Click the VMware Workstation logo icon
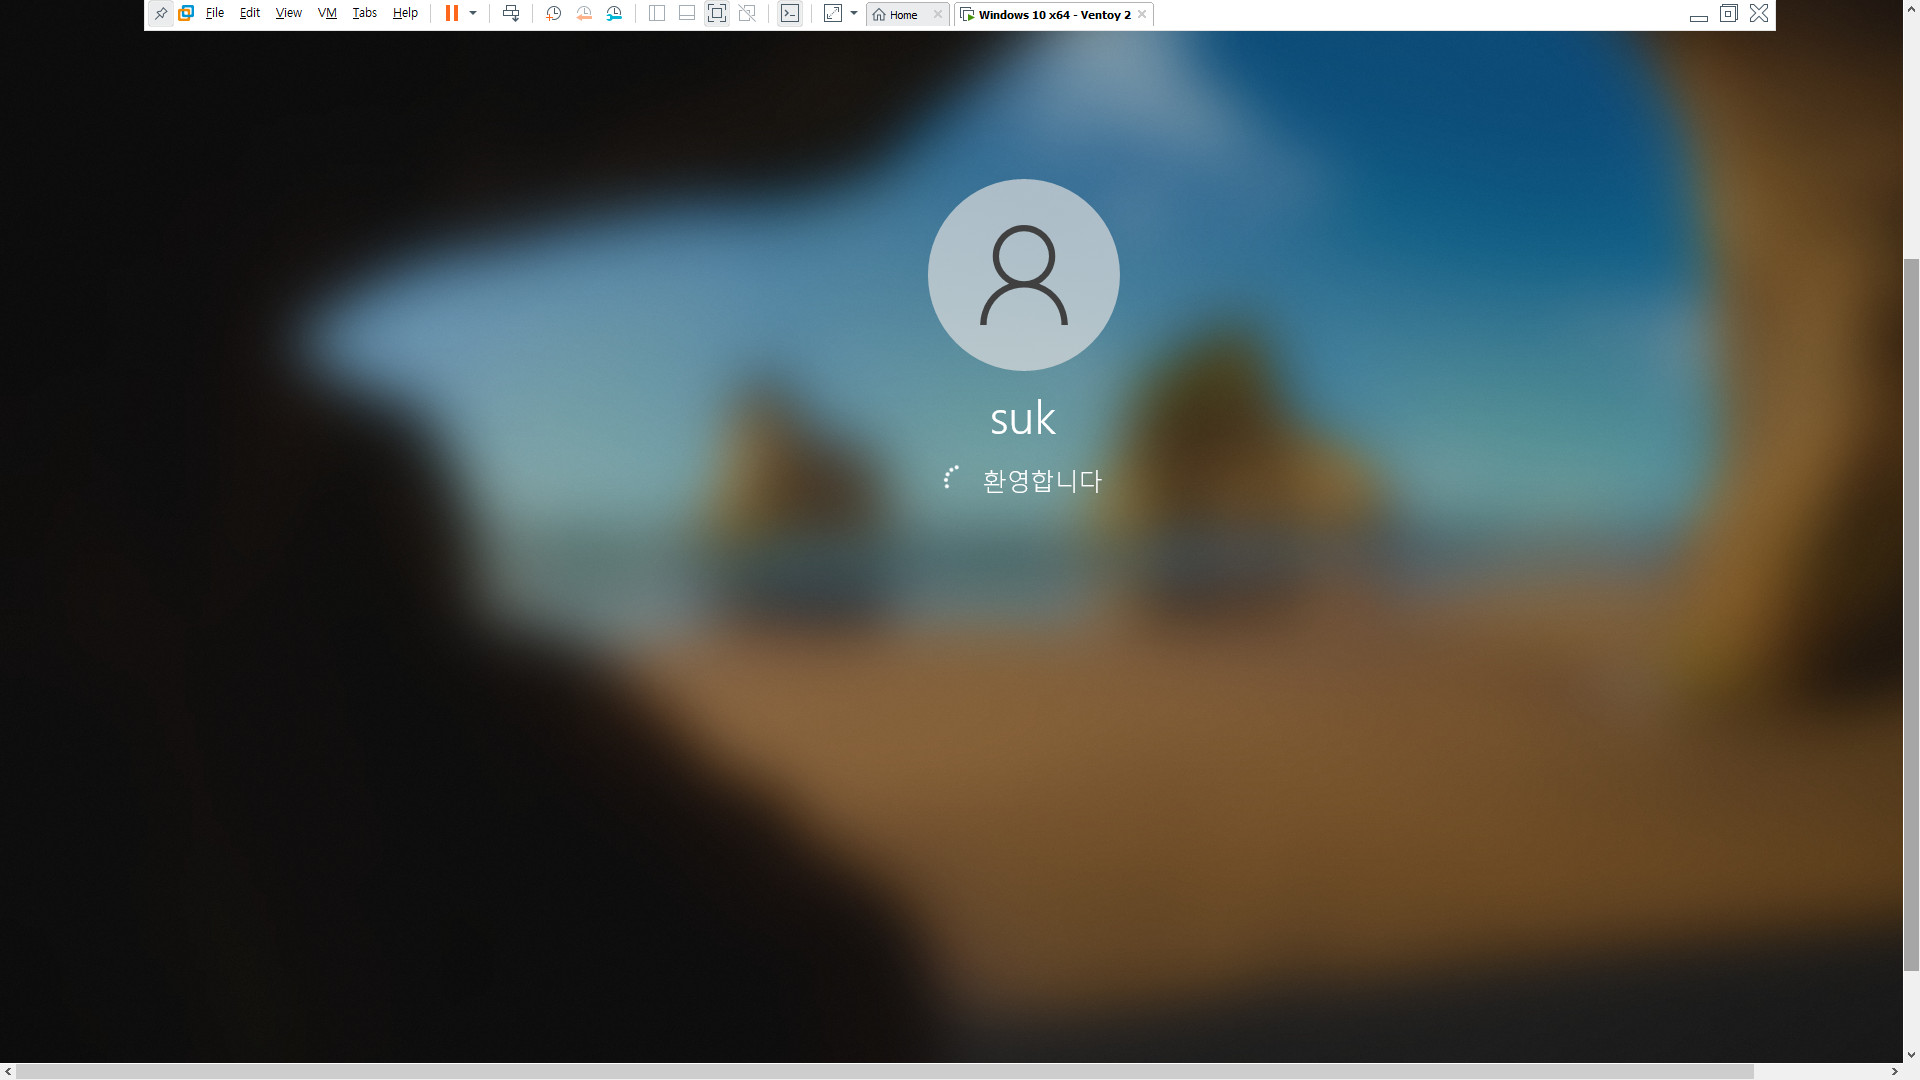 pos(186,14)
